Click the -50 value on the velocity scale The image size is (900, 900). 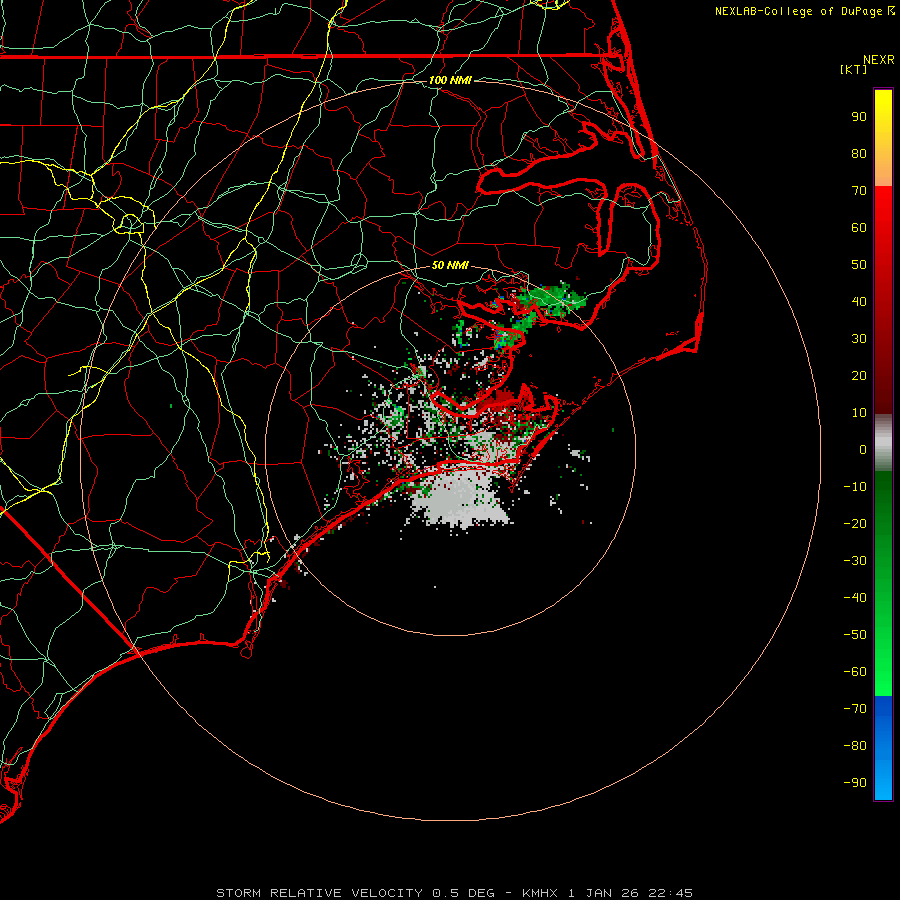click(x=855, y=635)
